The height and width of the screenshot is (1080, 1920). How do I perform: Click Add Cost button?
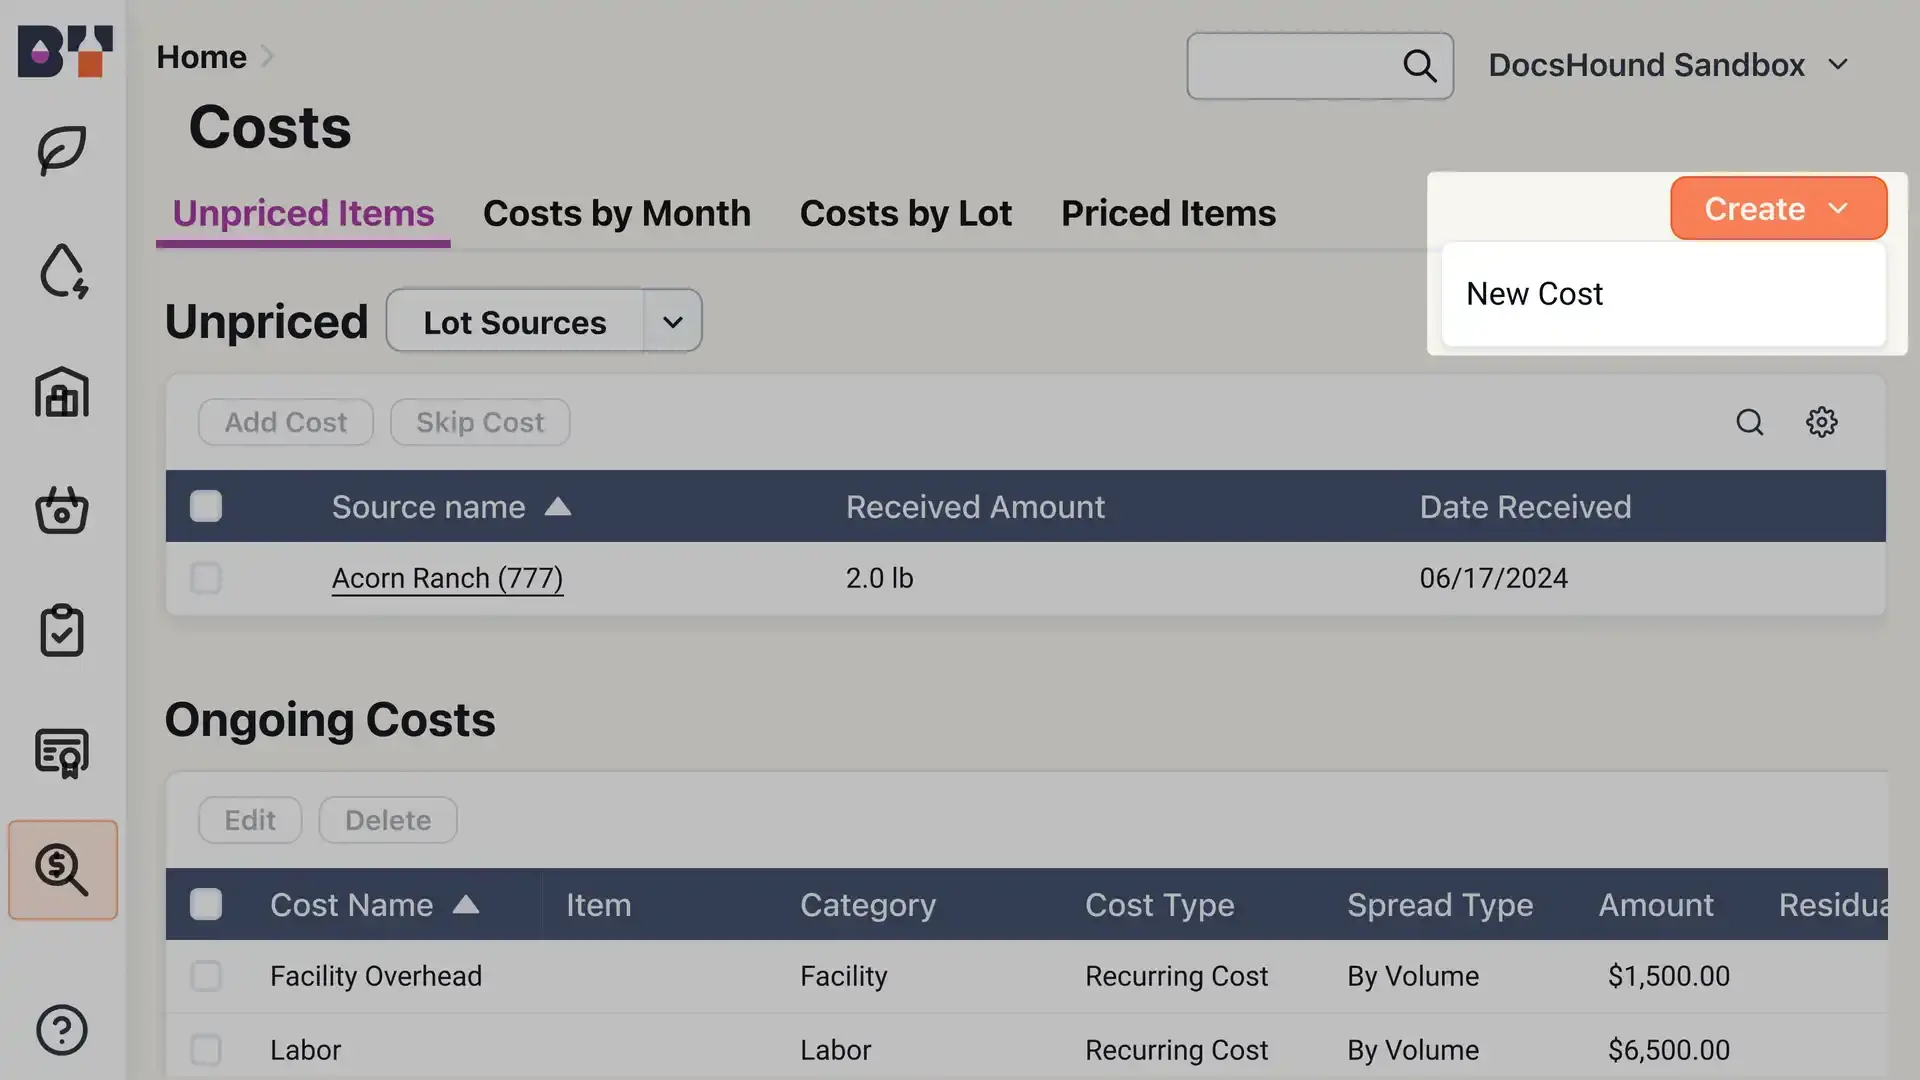click(x=285, y=421)
